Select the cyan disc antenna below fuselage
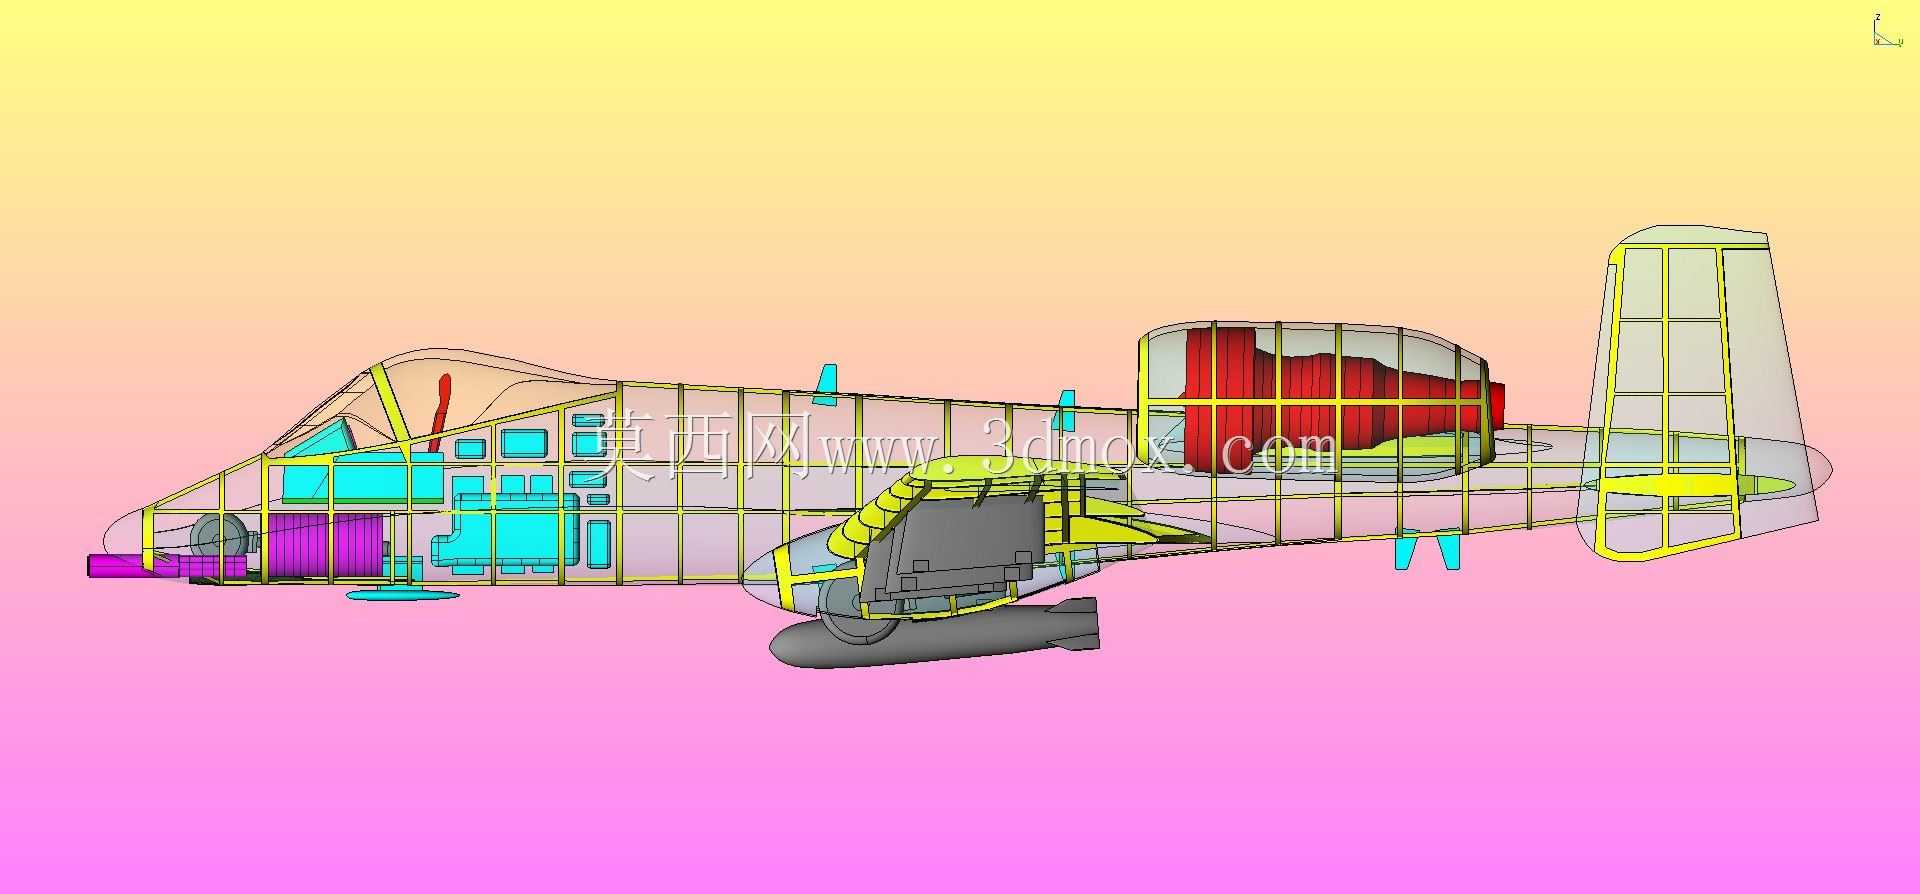 pos(403,595)
